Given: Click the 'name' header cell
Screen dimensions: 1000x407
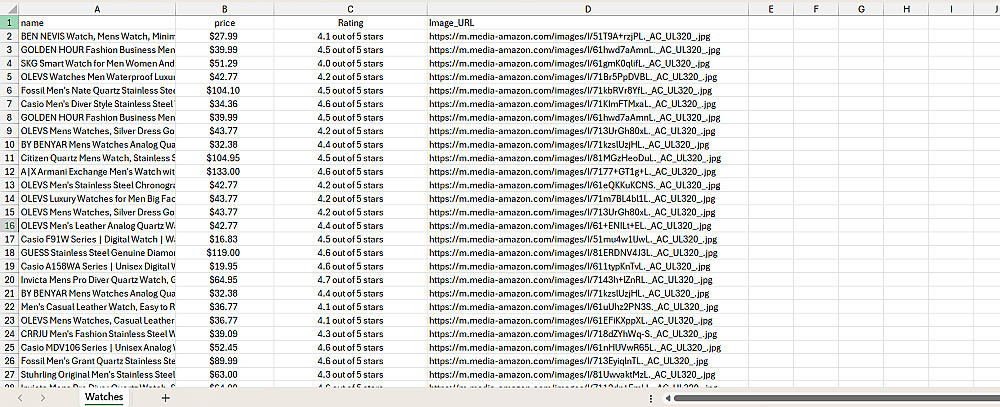Looking at the screenshot, I should [x=97, y=22].
